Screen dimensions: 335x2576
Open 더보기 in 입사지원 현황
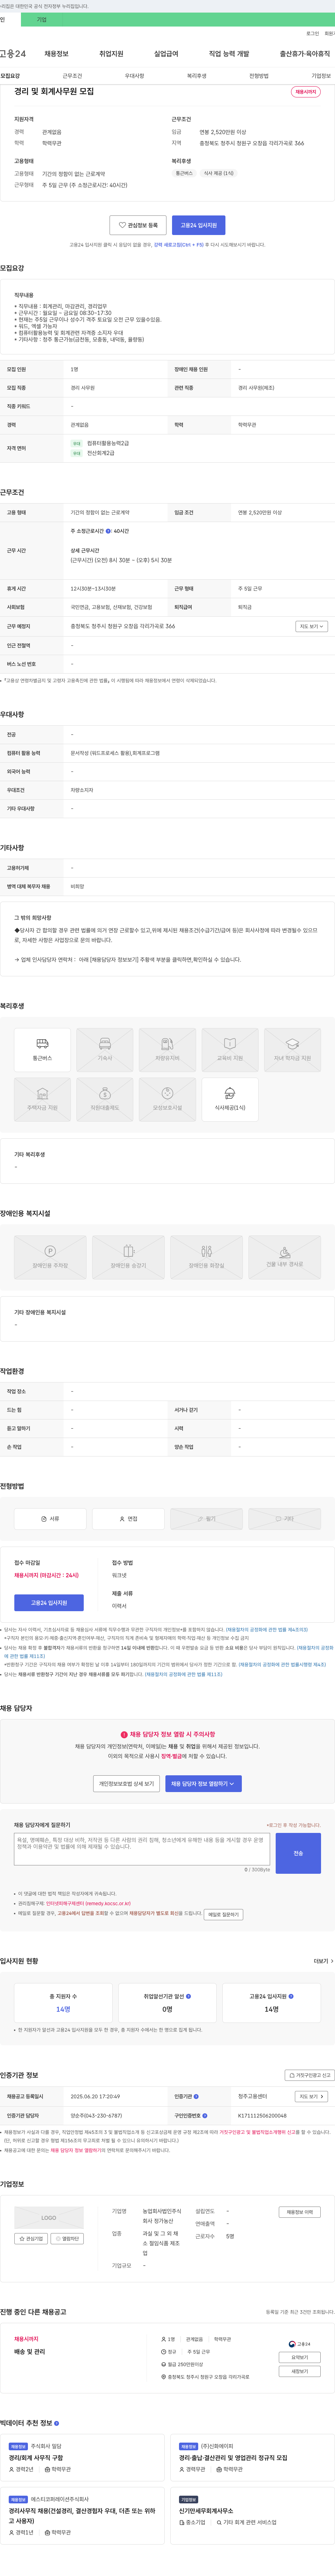pos(323,1961)
